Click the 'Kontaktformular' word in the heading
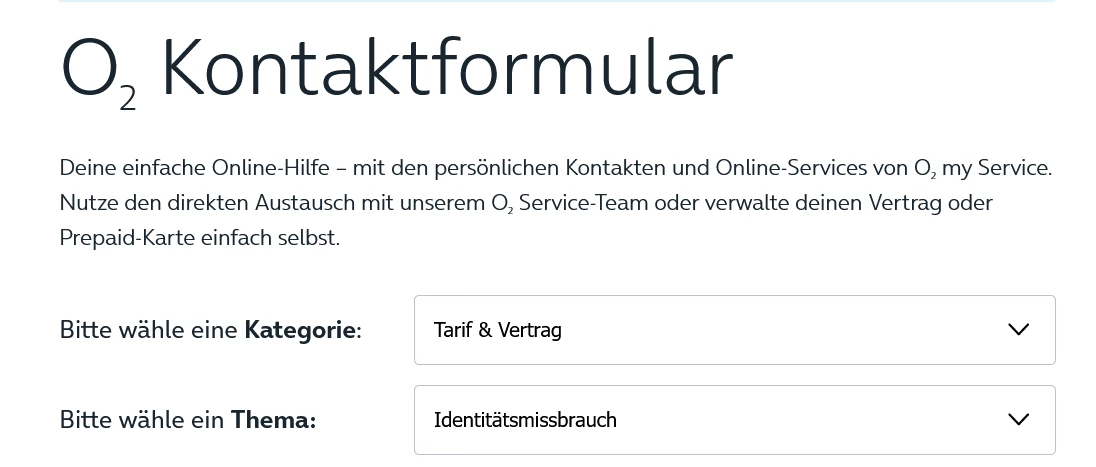This screenshot has width=1096, height=467. (x=447, y=70)
